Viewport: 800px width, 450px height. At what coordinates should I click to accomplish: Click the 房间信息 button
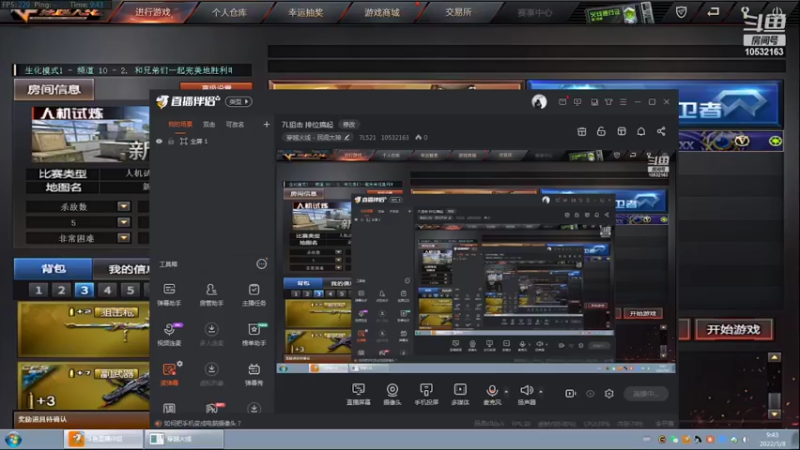(x=54, y=89)
